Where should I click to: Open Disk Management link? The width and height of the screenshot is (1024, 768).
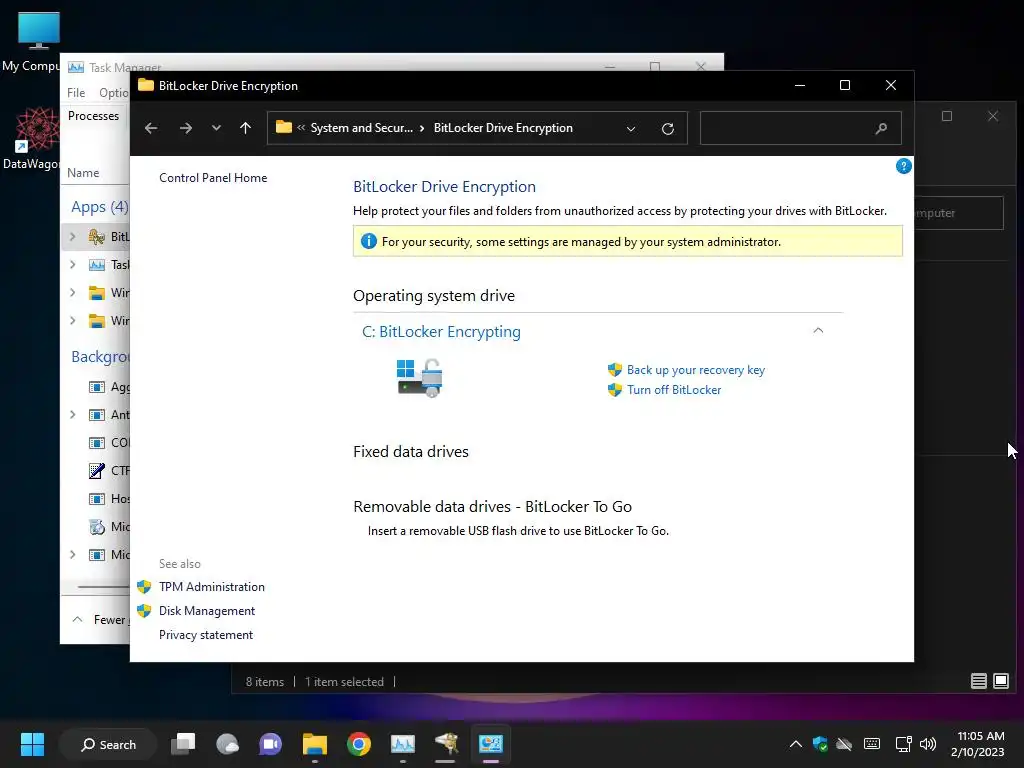click(207, 611)
